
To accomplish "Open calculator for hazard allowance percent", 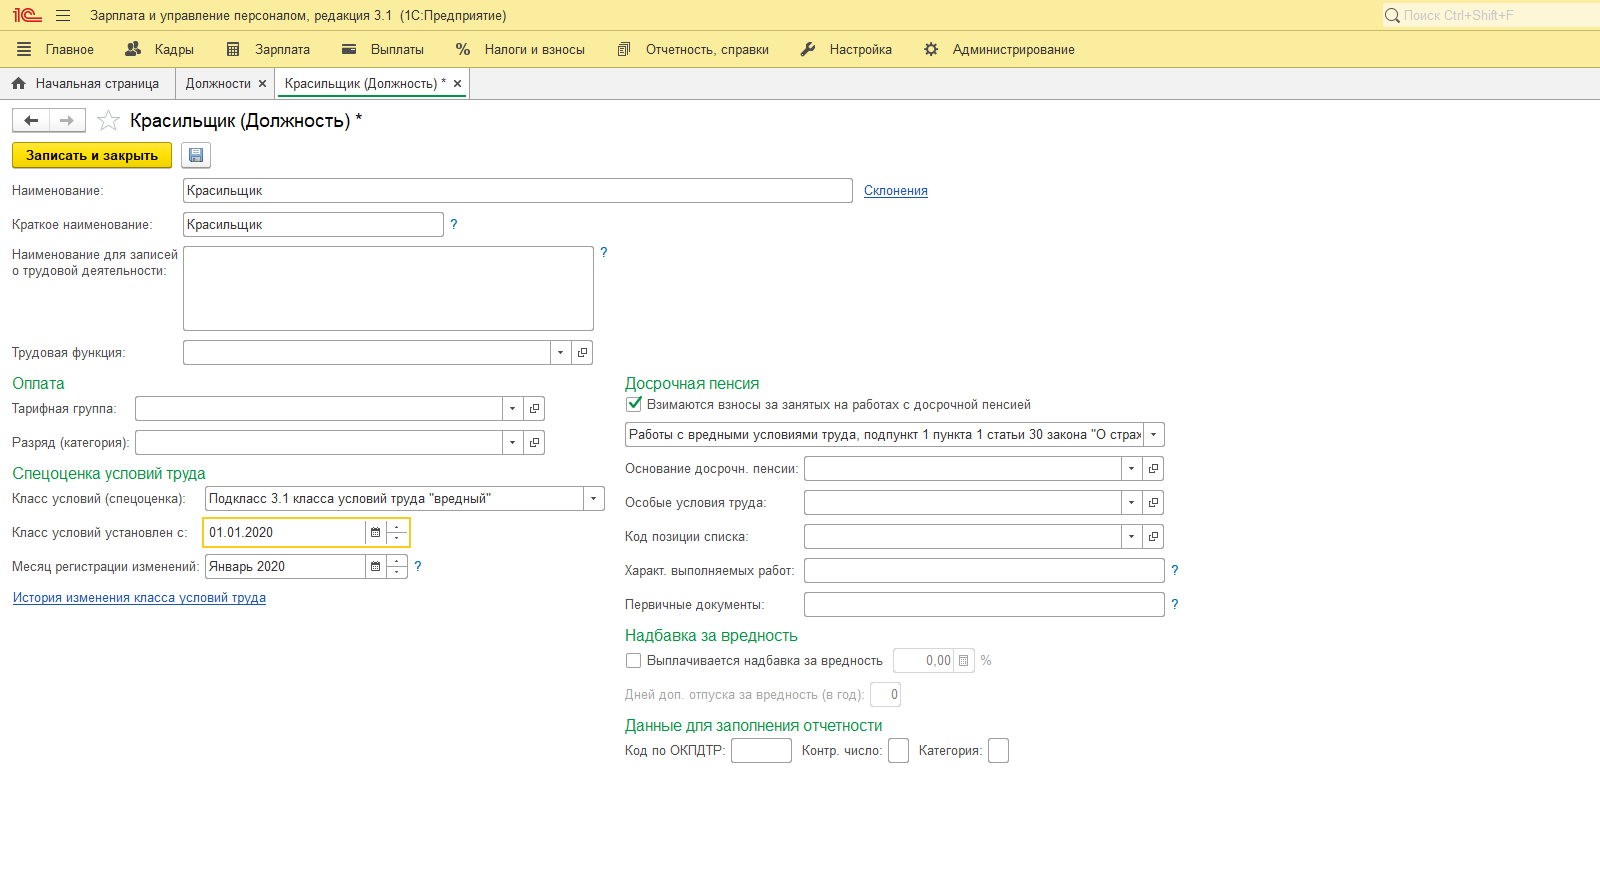I will point(963,661).
